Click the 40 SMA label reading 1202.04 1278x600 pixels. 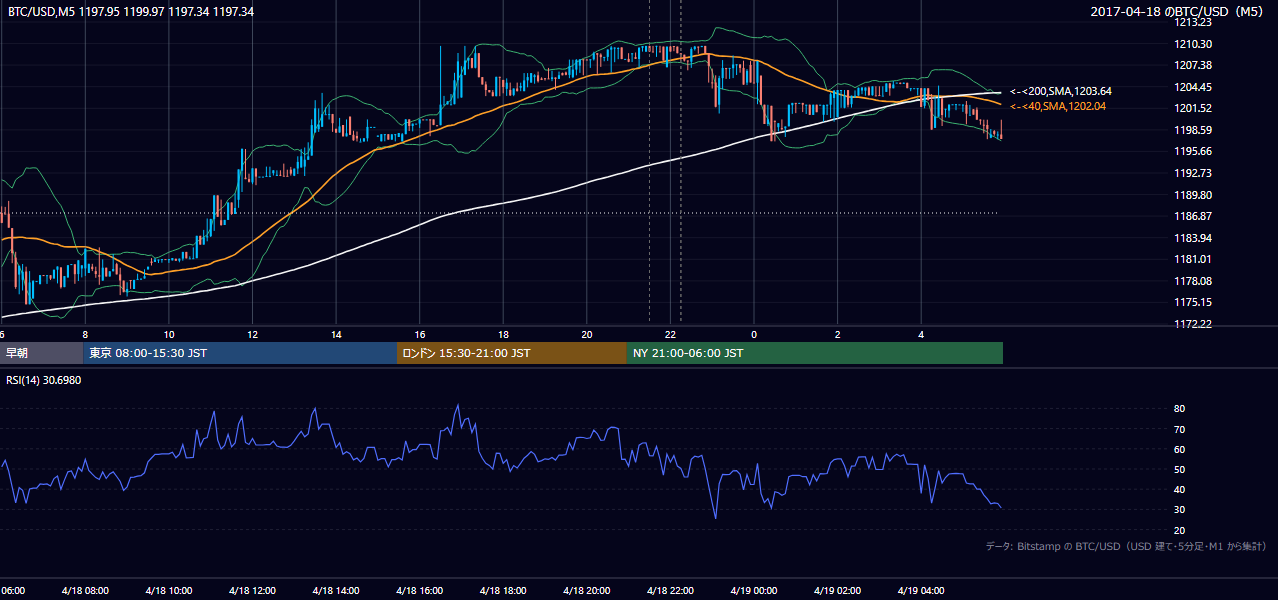[x=1058, y=107]
